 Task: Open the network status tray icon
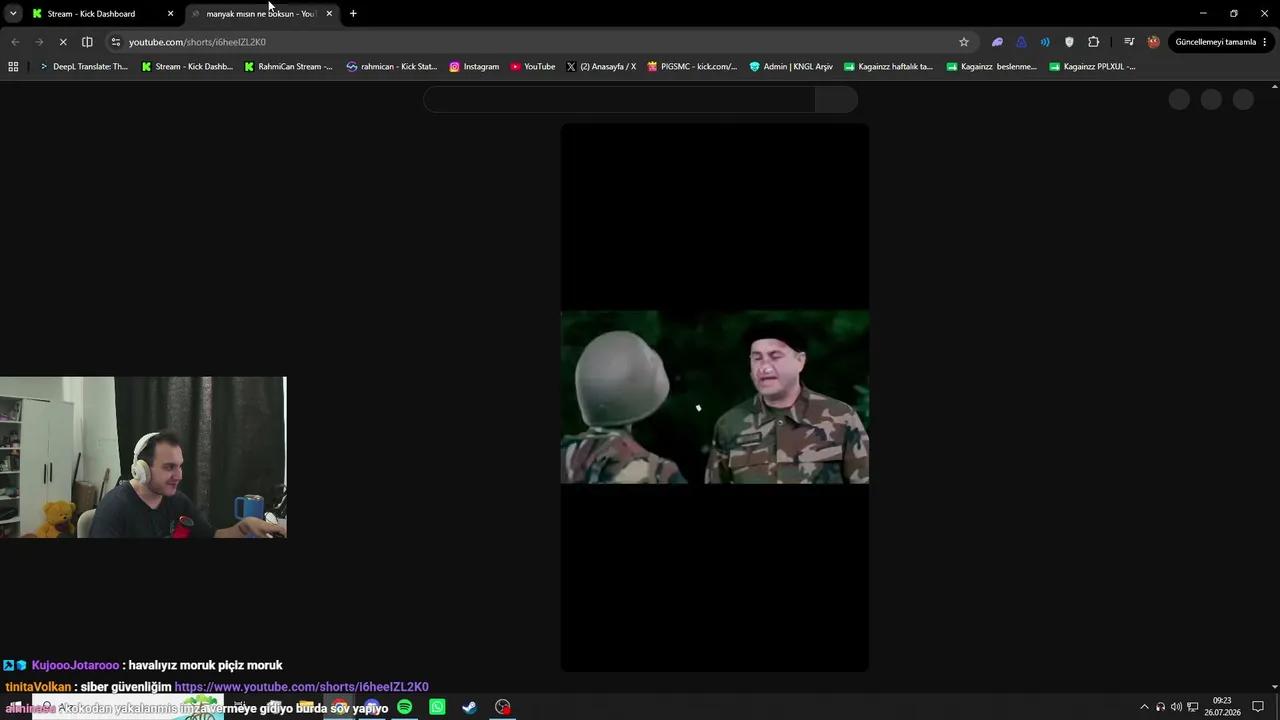(1192, 707)
